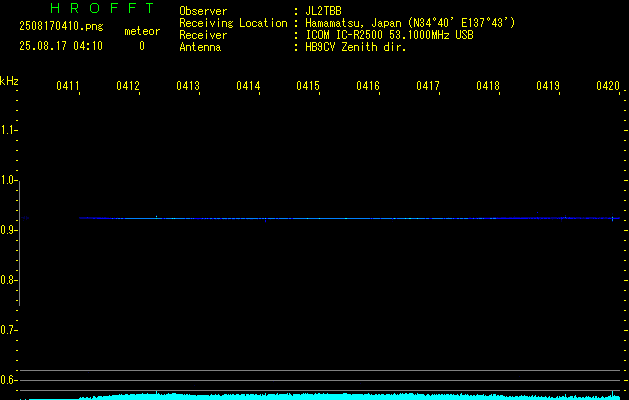Click the 0417 time marker
Screen dimensions: 629x400
click(428, 86)
